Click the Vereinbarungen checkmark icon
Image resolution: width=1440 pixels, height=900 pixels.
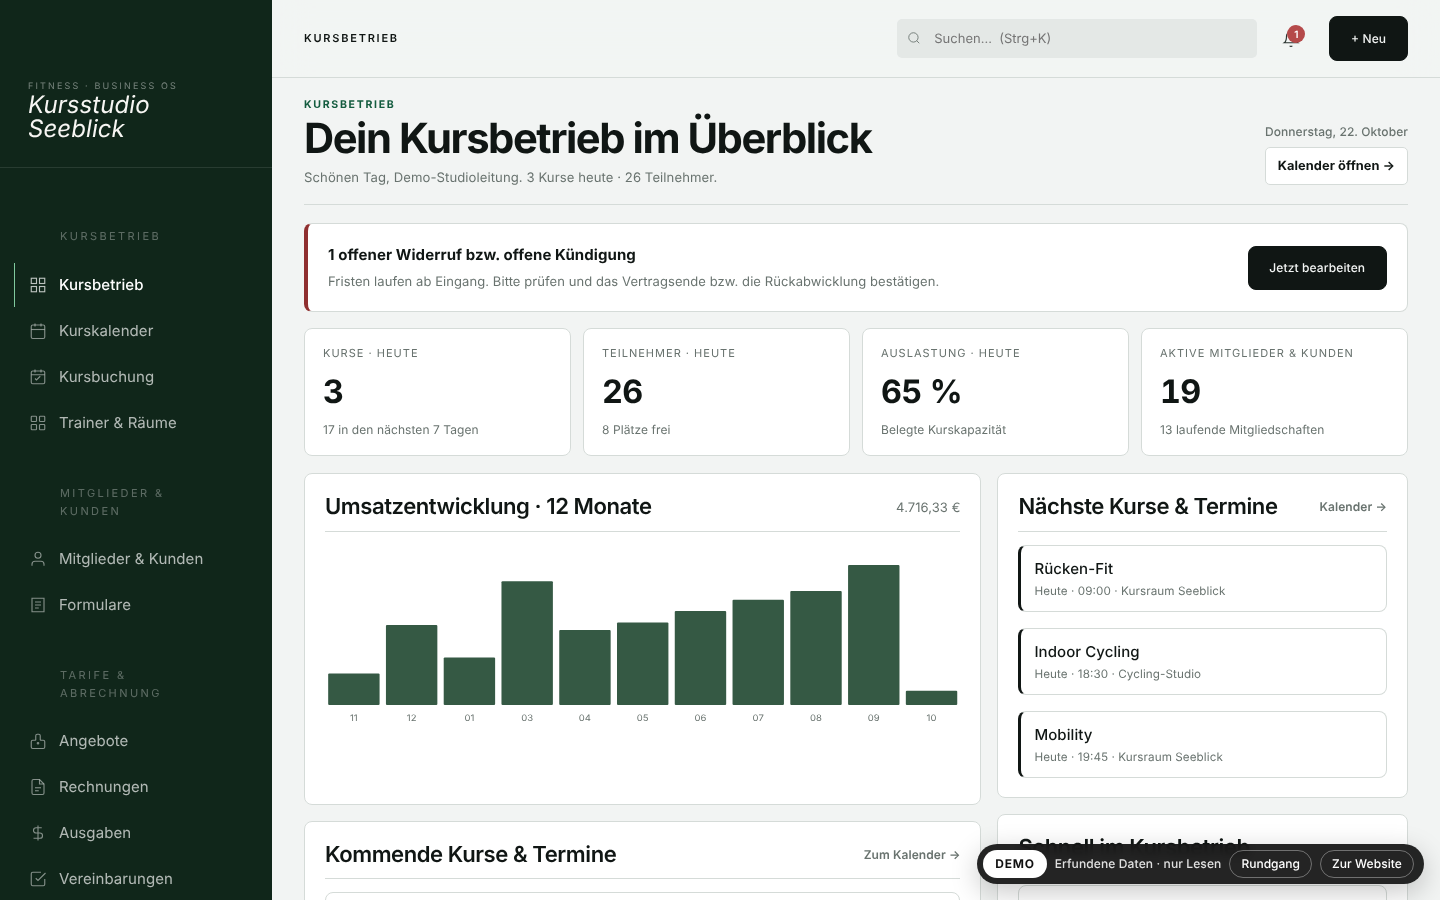click(x=38, y=879)
